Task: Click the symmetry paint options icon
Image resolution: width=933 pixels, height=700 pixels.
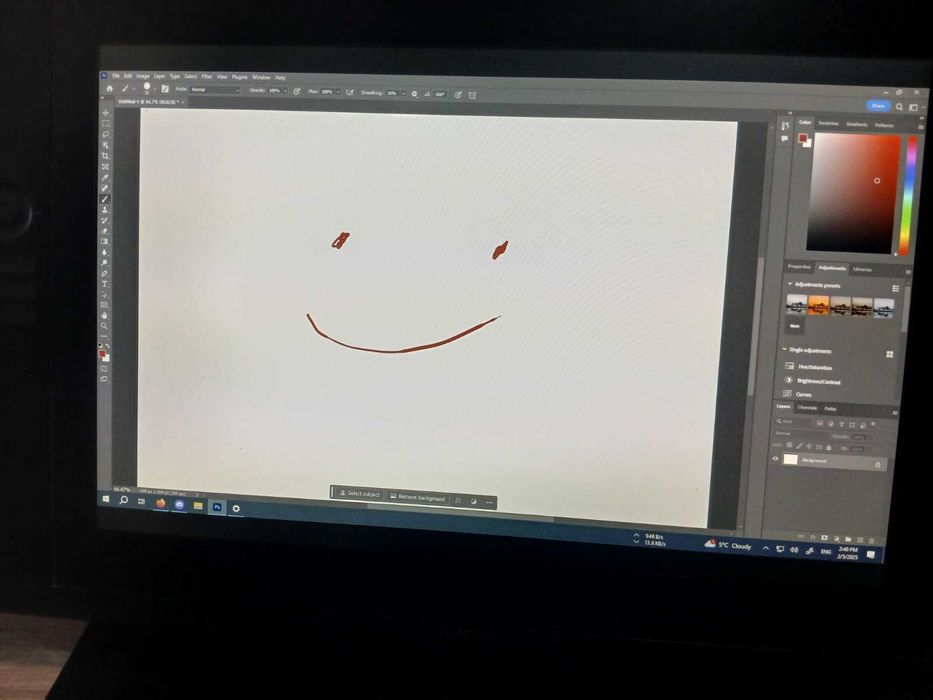Action: (472, 95)
